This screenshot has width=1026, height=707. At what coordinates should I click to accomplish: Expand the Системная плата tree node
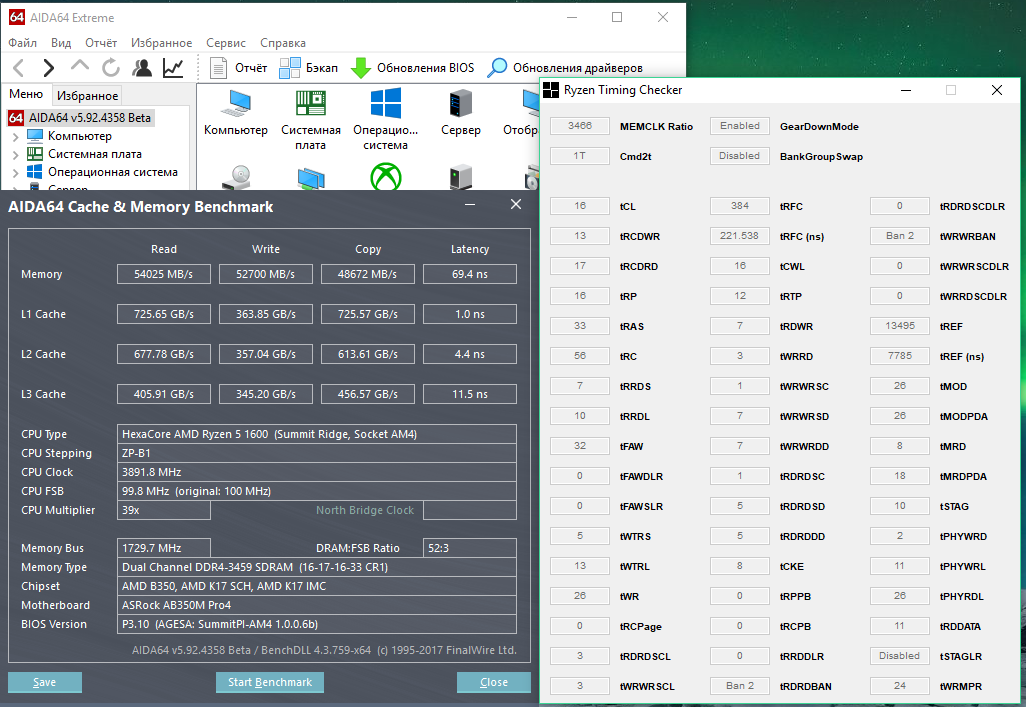coord(16,154)
